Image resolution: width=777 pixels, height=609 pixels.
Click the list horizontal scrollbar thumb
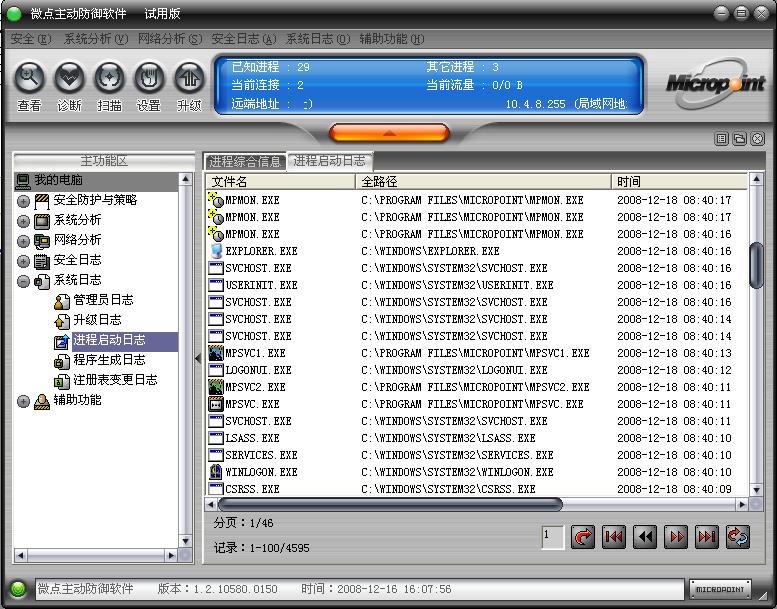point(390,504)
